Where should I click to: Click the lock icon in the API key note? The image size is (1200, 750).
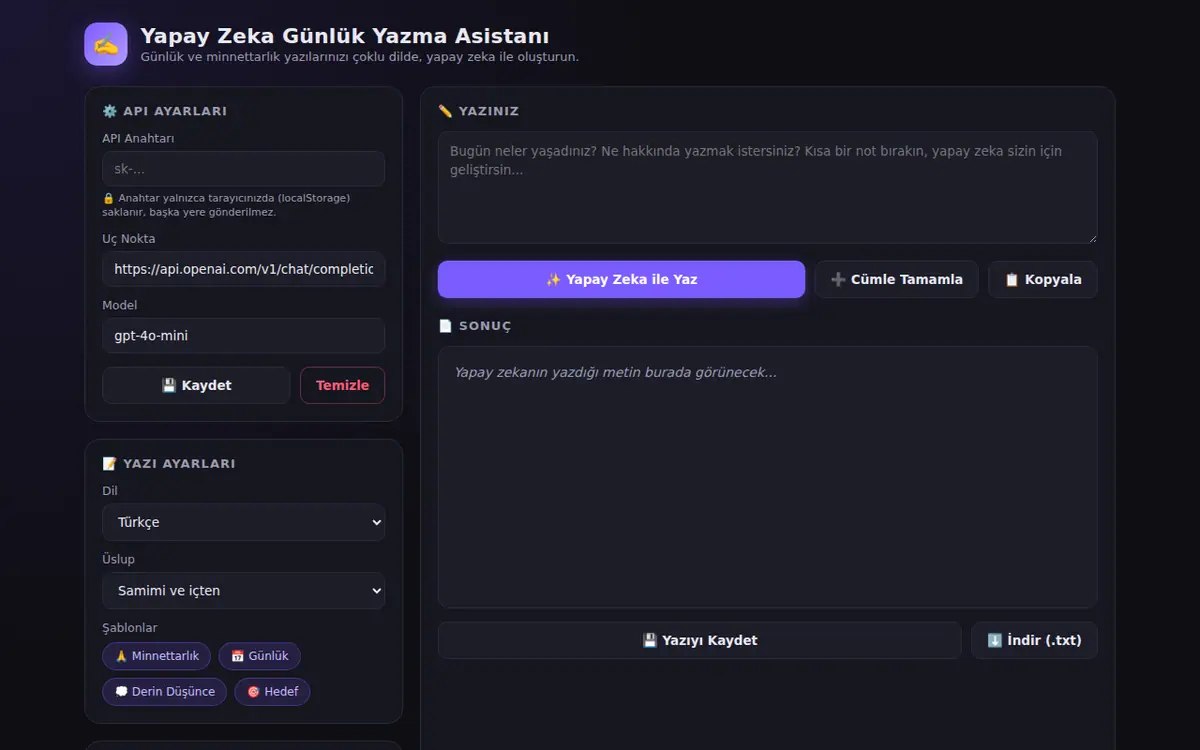pyautogui.click(x=108, y=198)
